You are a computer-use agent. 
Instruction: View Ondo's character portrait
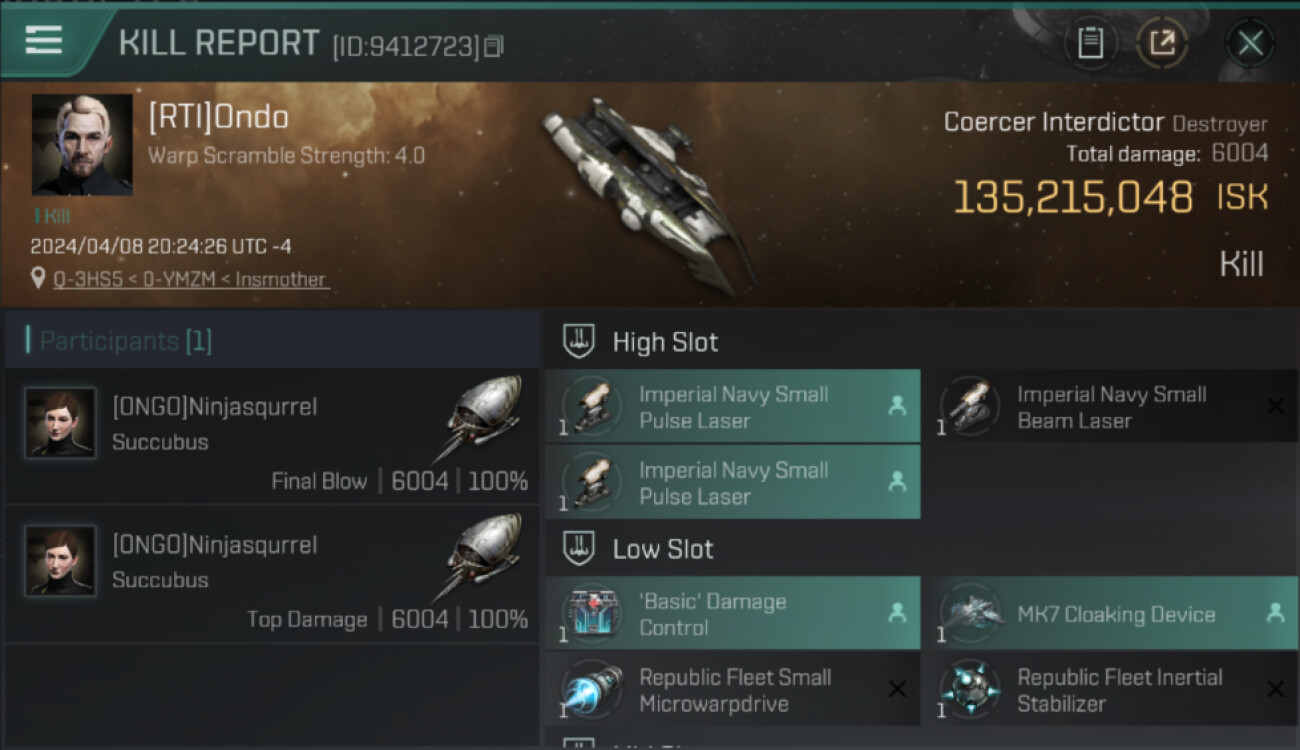click(82, 145)
